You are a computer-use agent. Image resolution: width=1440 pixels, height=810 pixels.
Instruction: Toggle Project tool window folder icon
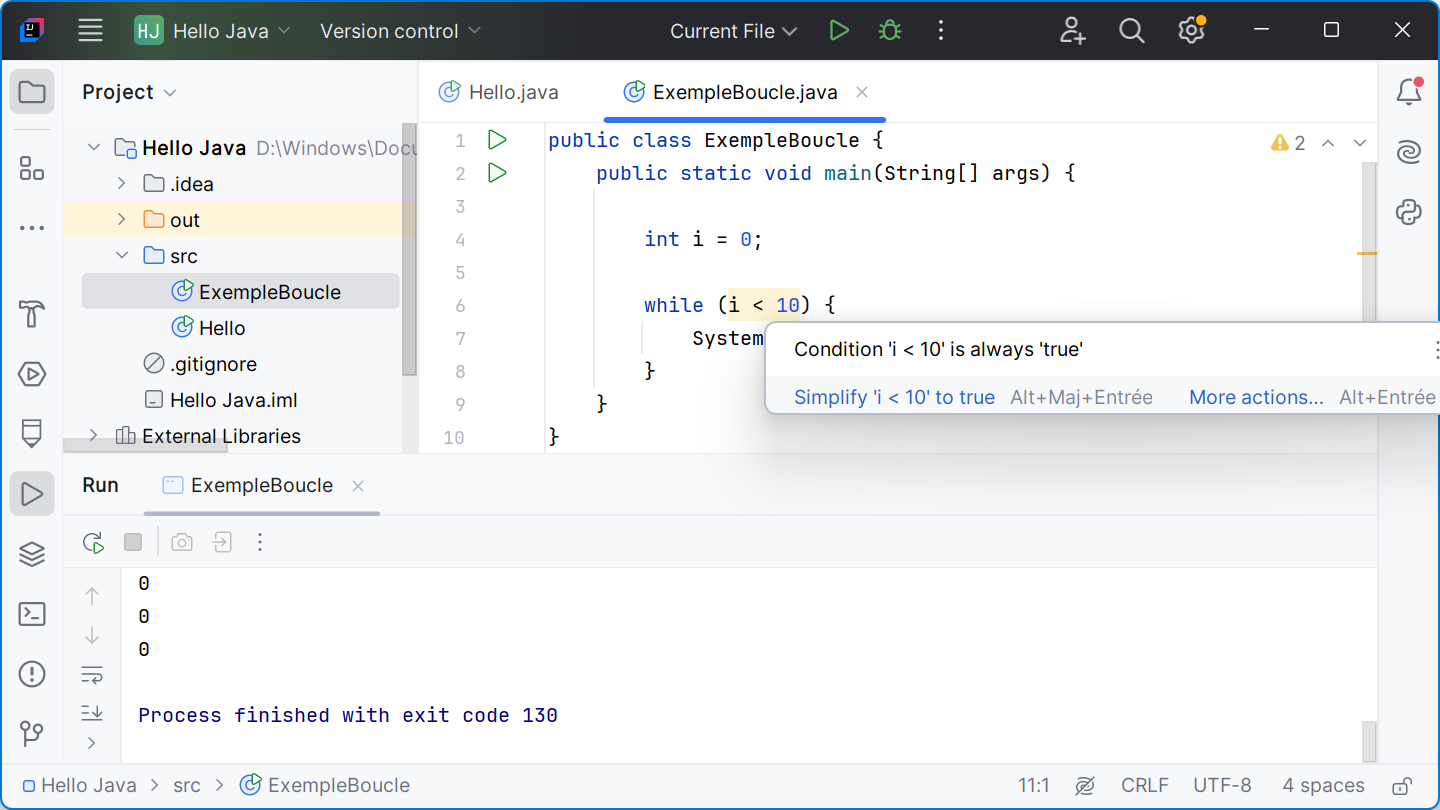point(32,92)
